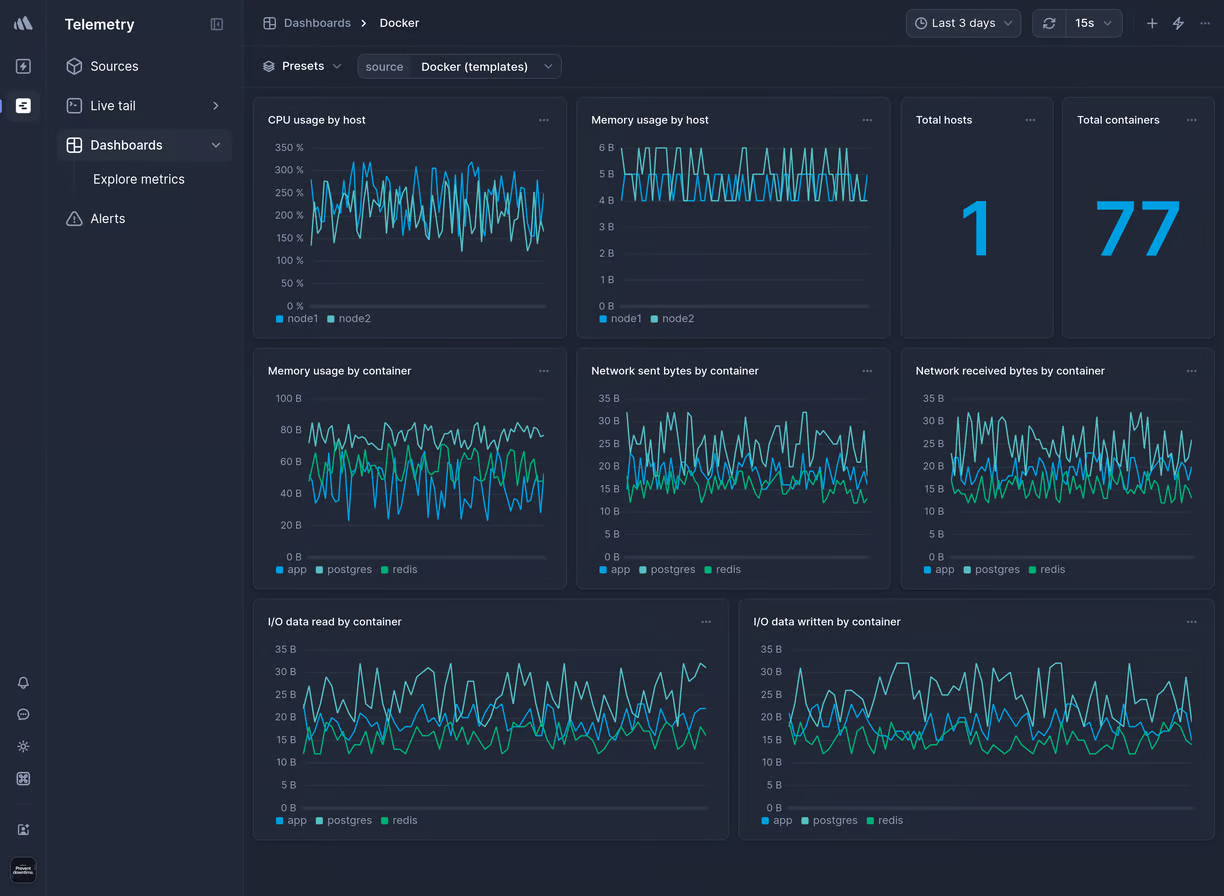Open the 15s refresh interval dropdown
Screen dimensions: 1224x896
[1090, 22]
